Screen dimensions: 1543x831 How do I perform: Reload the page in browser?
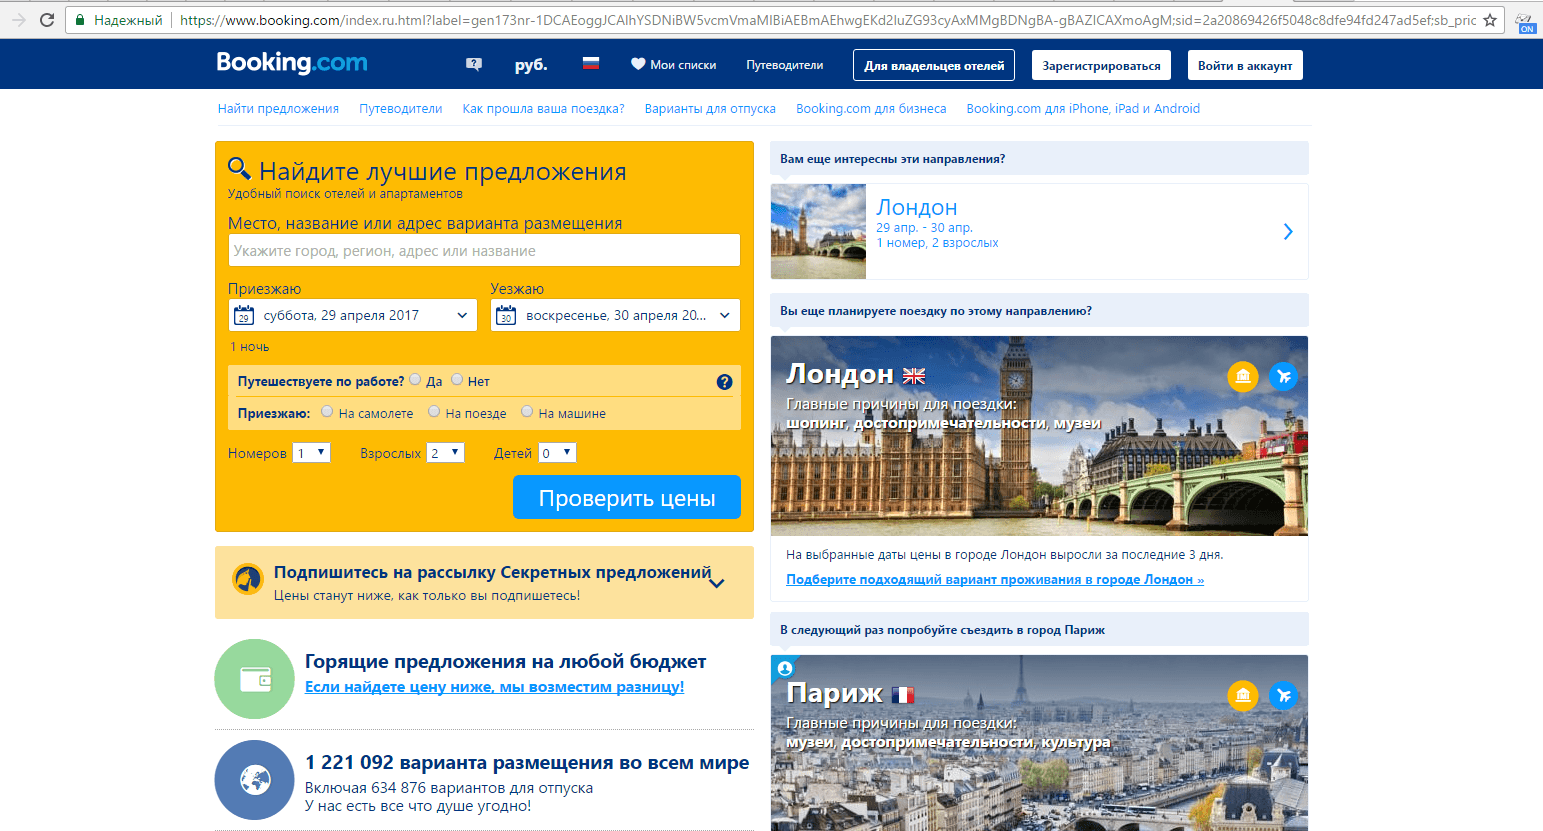[x=47, y=20]
